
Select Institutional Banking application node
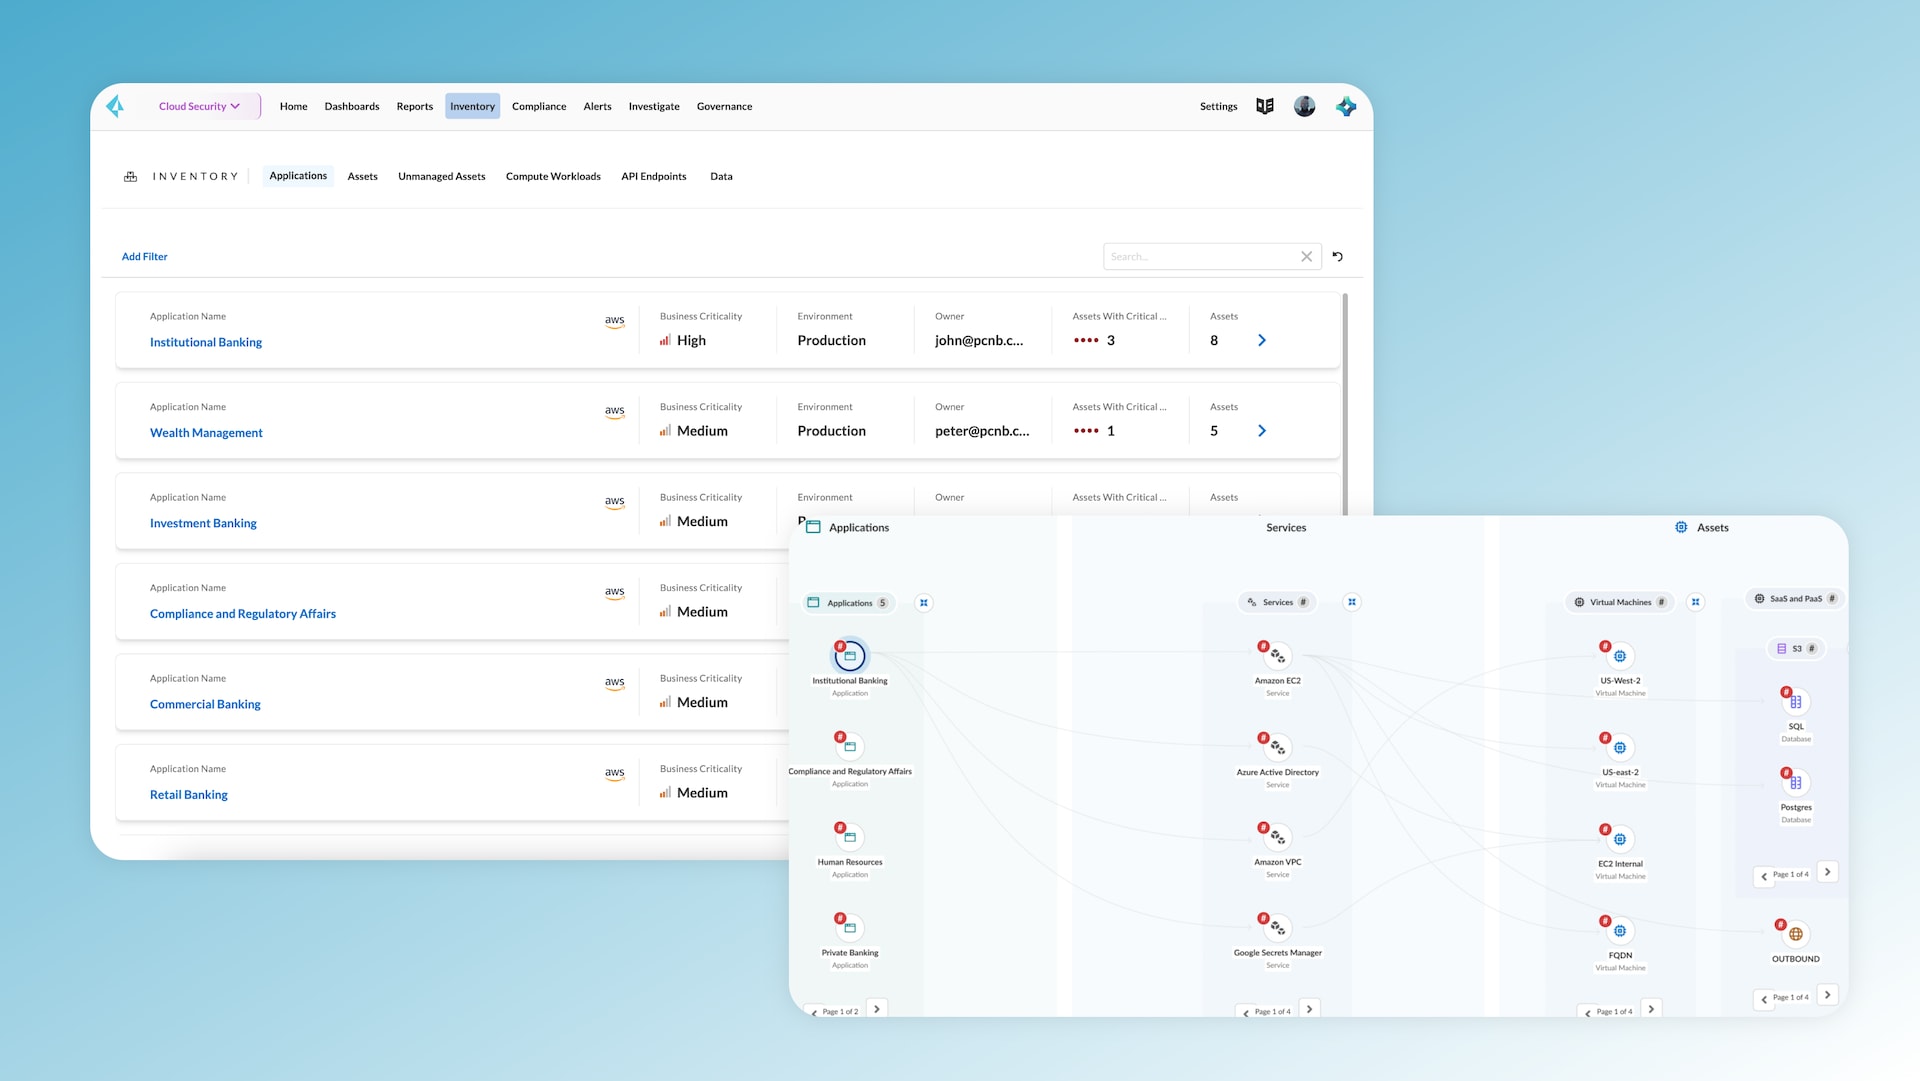click(850, 656)
